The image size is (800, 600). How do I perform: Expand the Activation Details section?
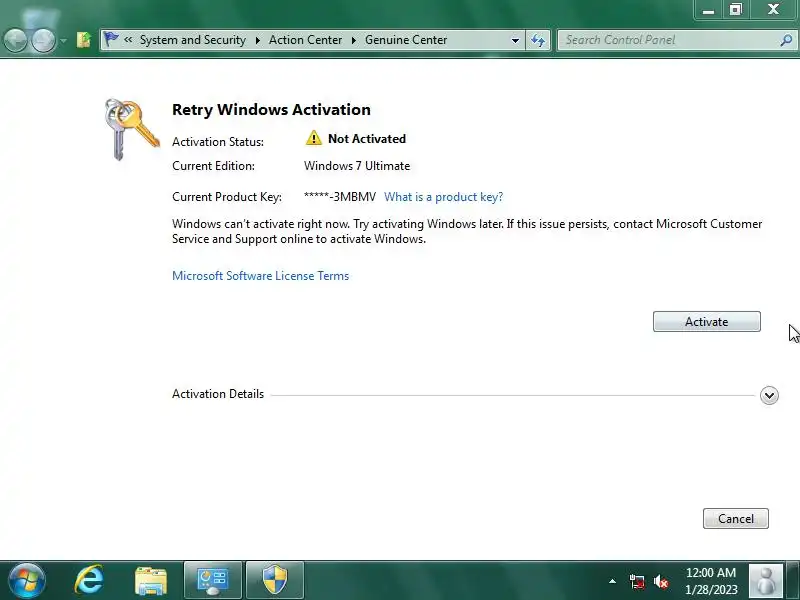(x=769, y=395)
